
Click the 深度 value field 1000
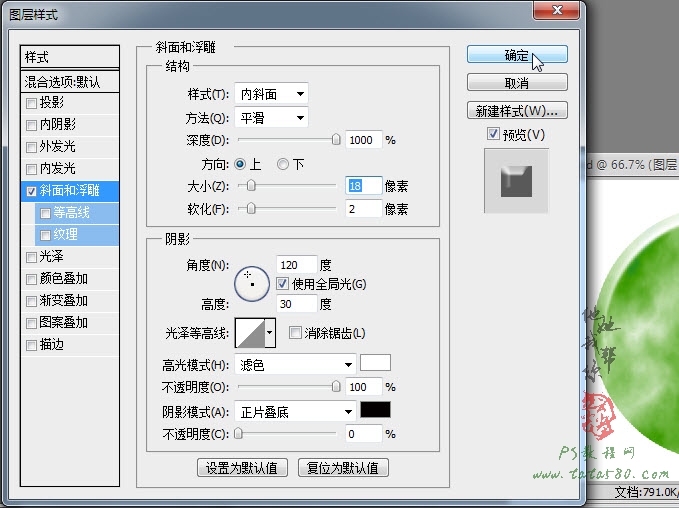tap(364, 140)
